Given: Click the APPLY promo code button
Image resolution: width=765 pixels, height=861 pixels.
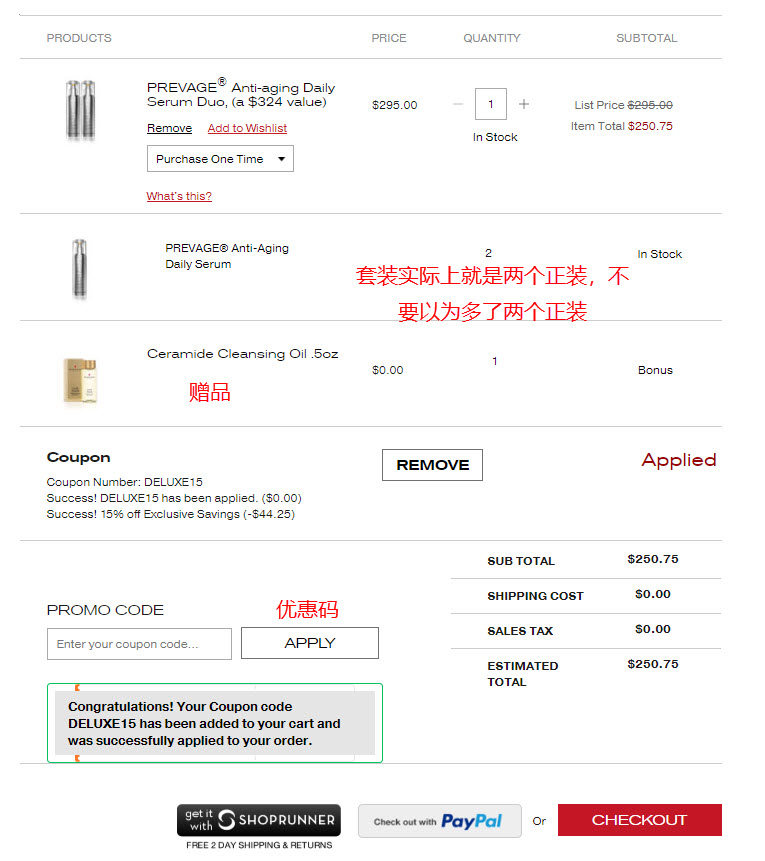Looking at the screenshot, I should 310,643.
